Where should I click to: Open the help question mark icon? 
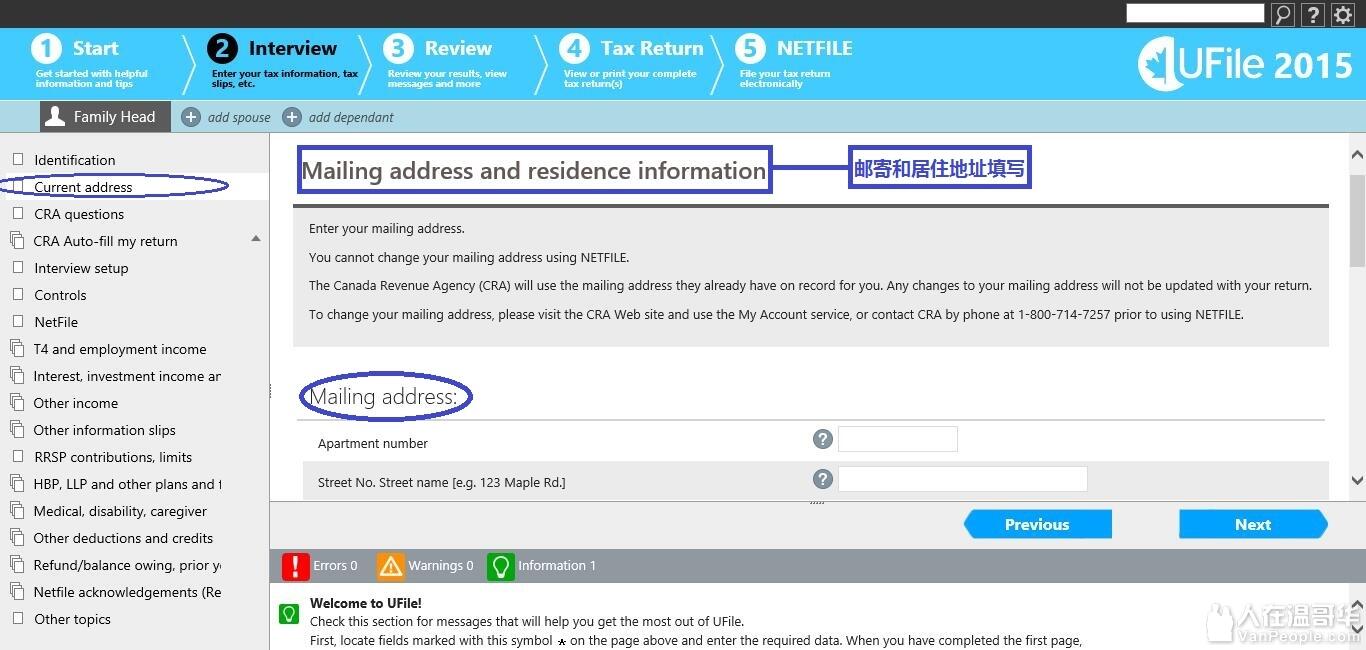tap(1312, 14)
